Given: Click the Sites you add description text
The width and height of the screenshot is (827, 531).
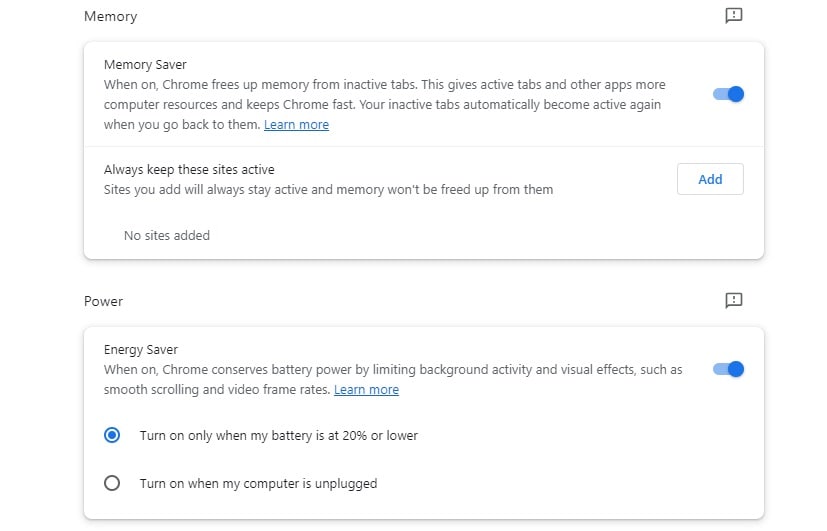Looking at the screenshot, I should point(328,190).
